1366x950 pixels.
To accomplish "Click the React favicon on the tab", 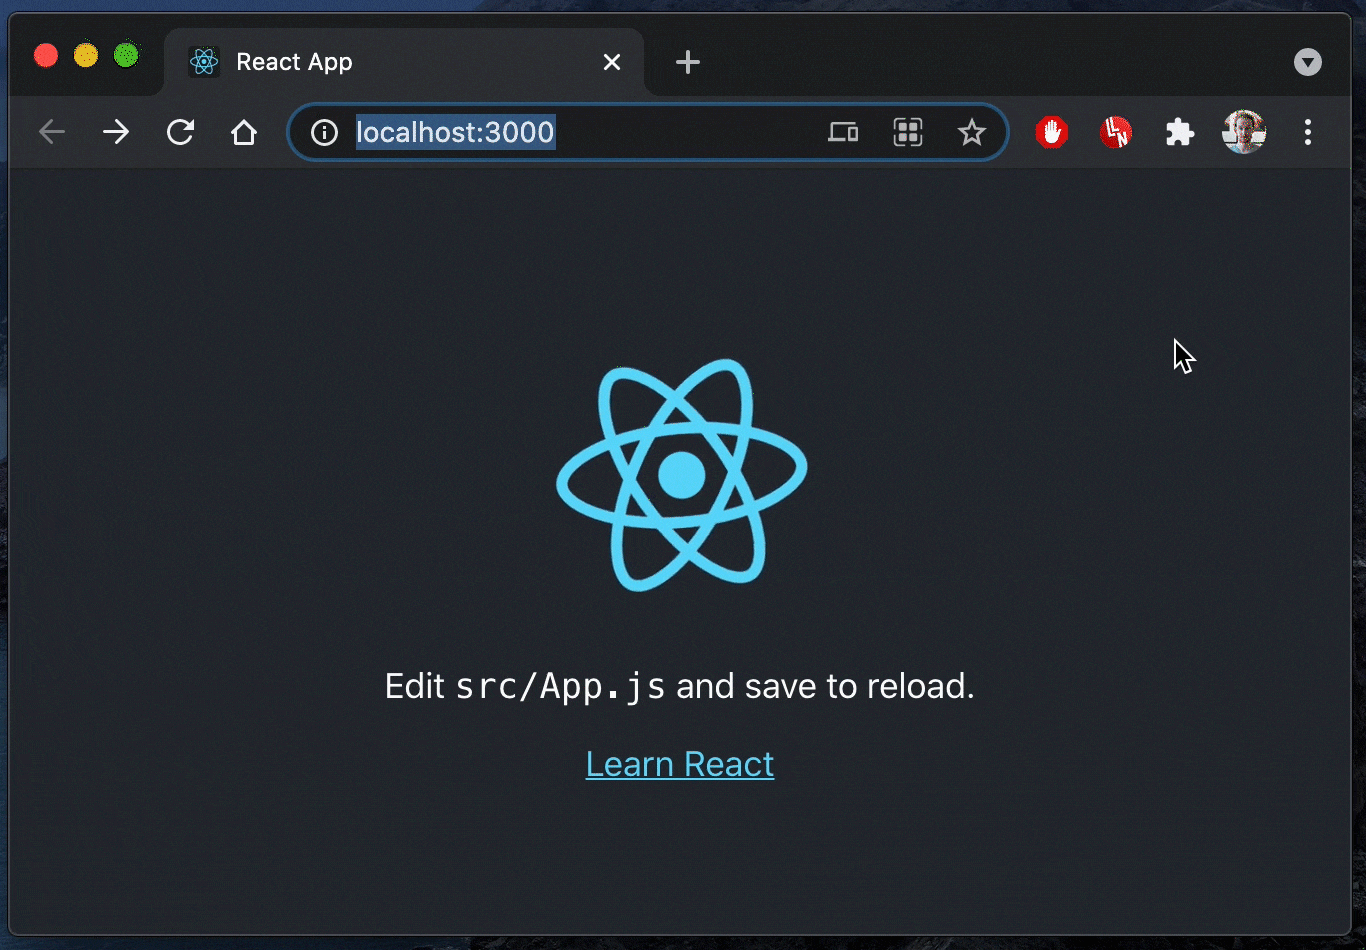I will coord(204,62).
